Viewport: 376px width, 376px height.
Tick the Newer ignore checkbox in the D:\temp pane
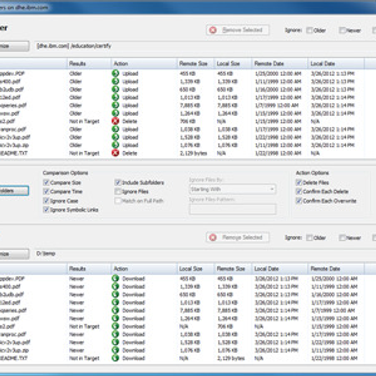pos(342,238)
